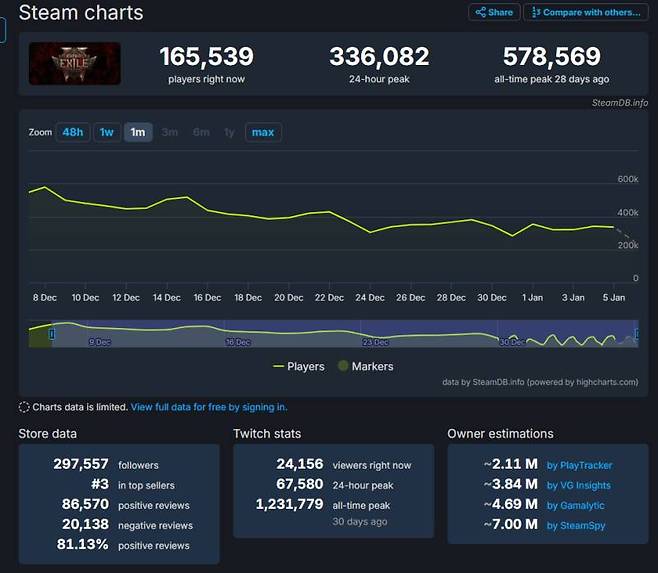Viewport: 658px width, 573px height.
Task: Click the 165,539 players right now figure
Action: pos(206,56)
